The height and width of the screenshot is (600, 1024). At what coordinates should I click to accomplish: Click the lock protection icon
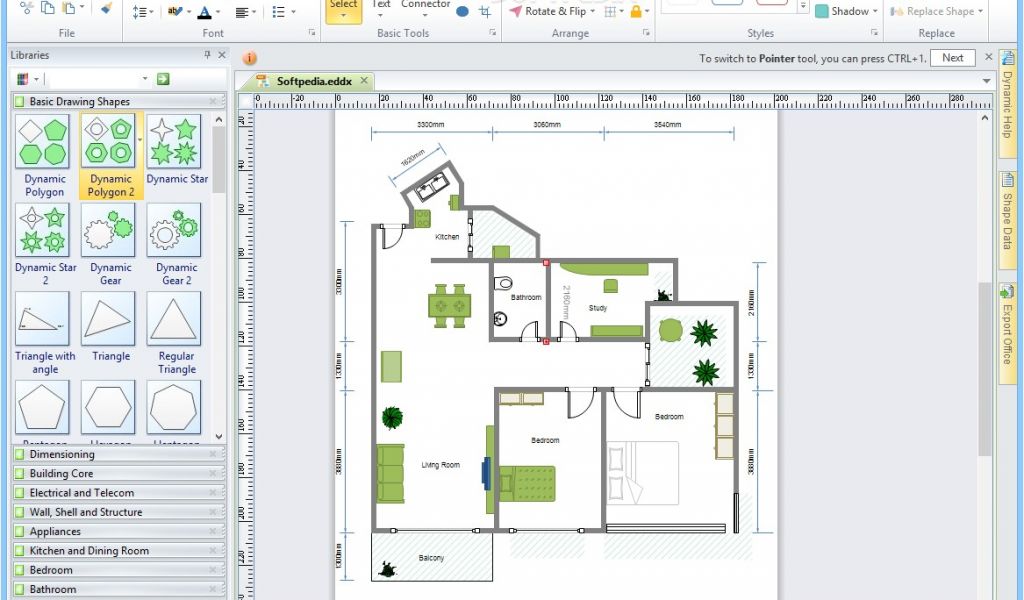(x=636, y=12)
